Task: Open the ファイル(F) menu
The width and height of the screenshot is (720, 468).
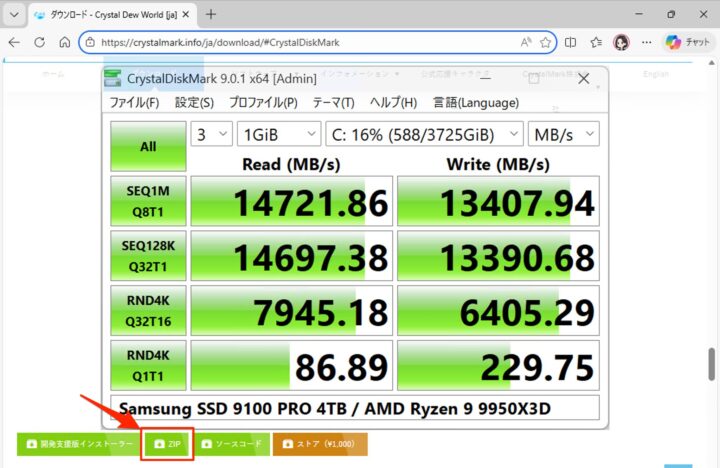Action: 134,103
